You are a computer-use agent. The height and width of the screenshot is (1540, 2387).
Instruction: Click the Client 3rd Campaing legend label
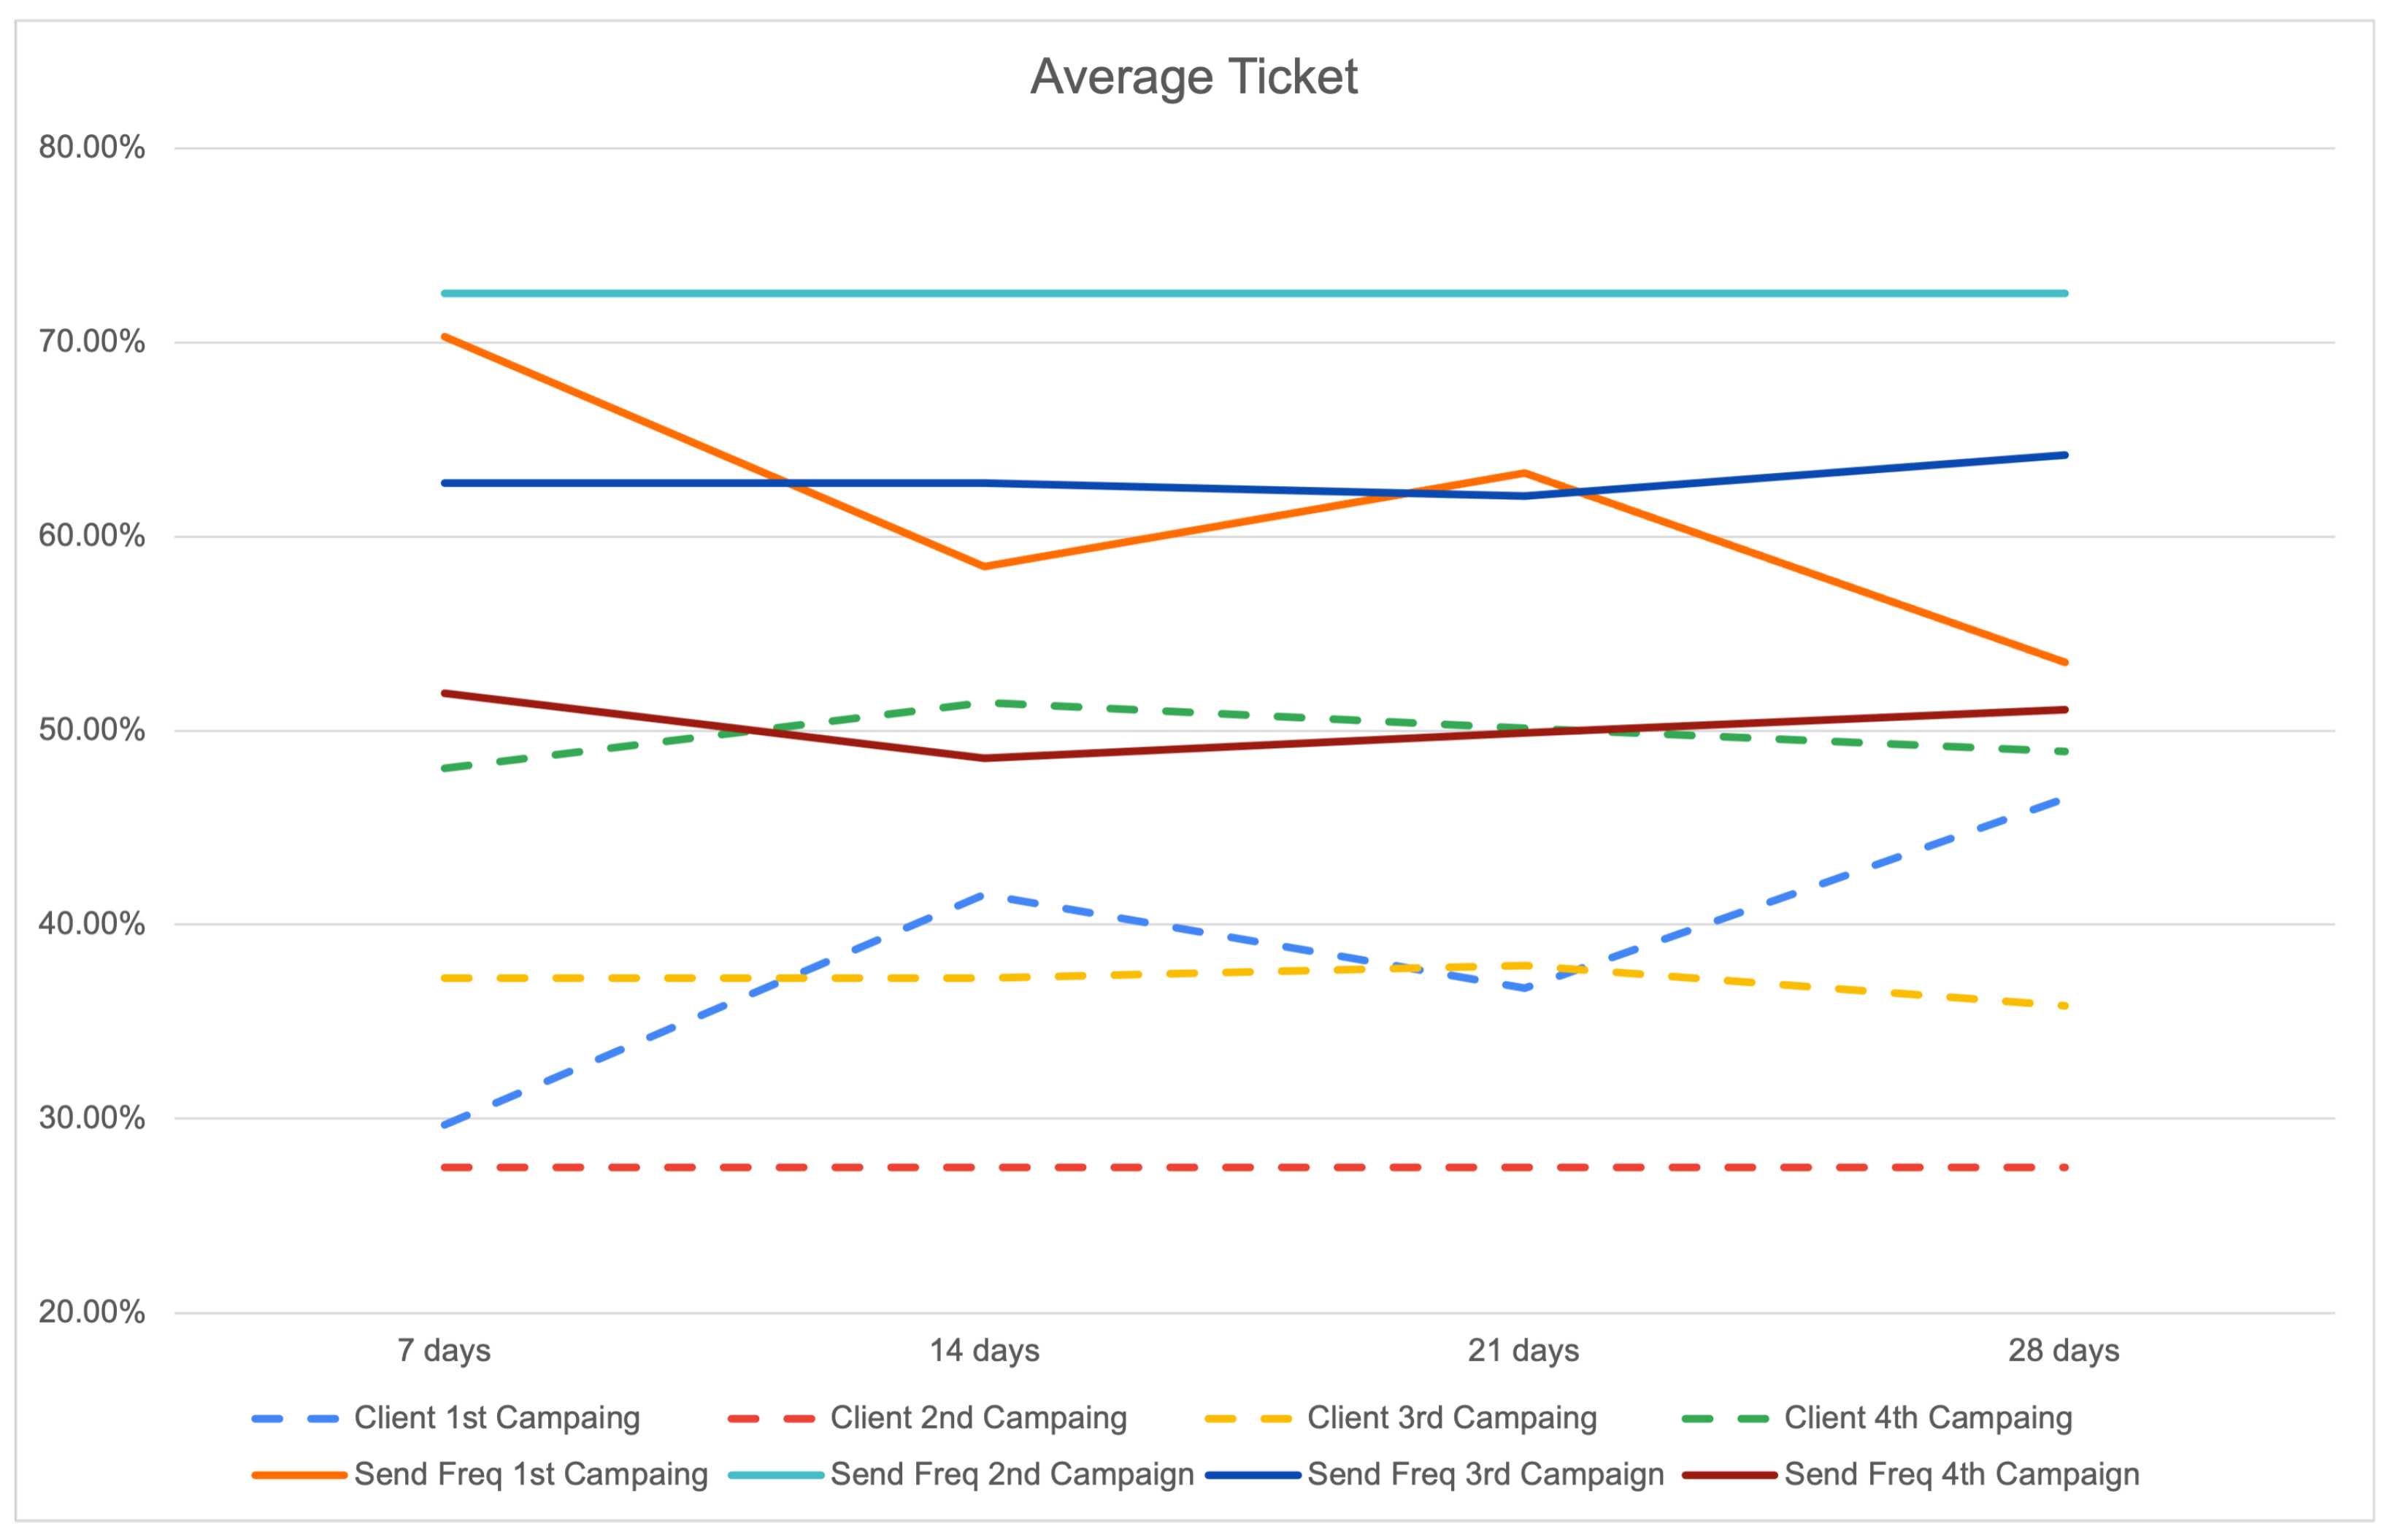click(1451, 1418)
